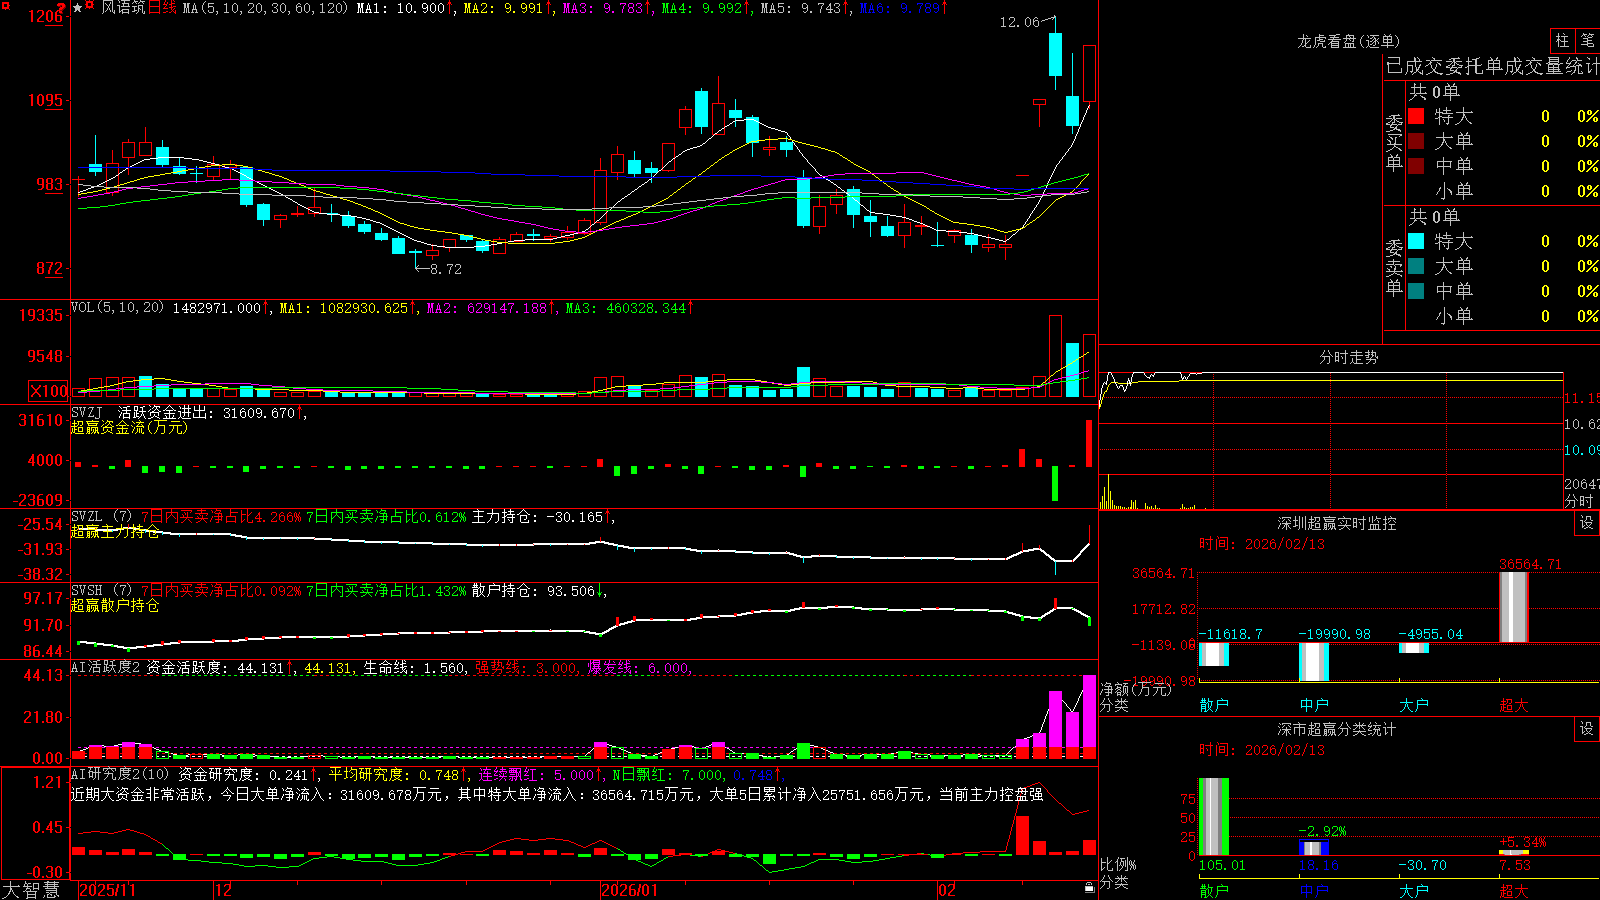Click the 资金活跃度: 44.131 value

tap(220, 667)
